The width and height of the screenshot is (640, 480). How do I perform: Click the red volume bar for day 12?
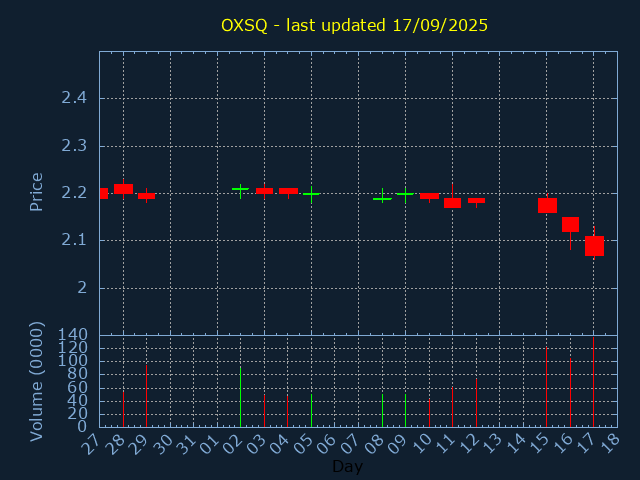click(476, 403)
